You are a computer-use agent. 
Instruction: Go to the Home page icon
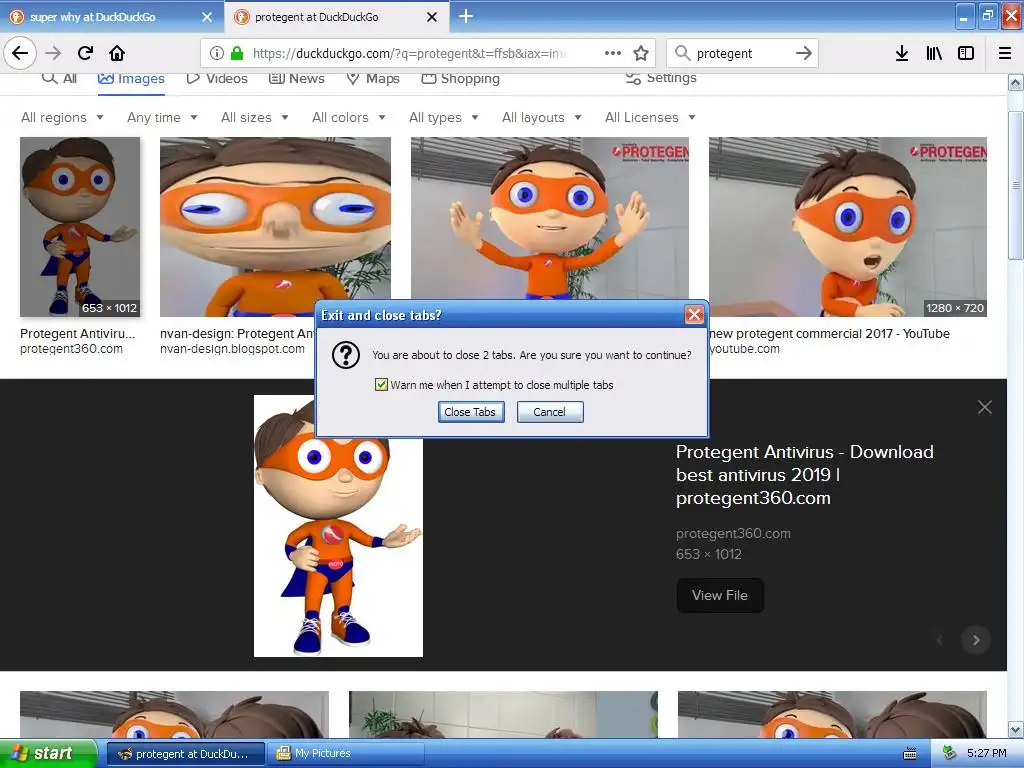pos(117,53)
